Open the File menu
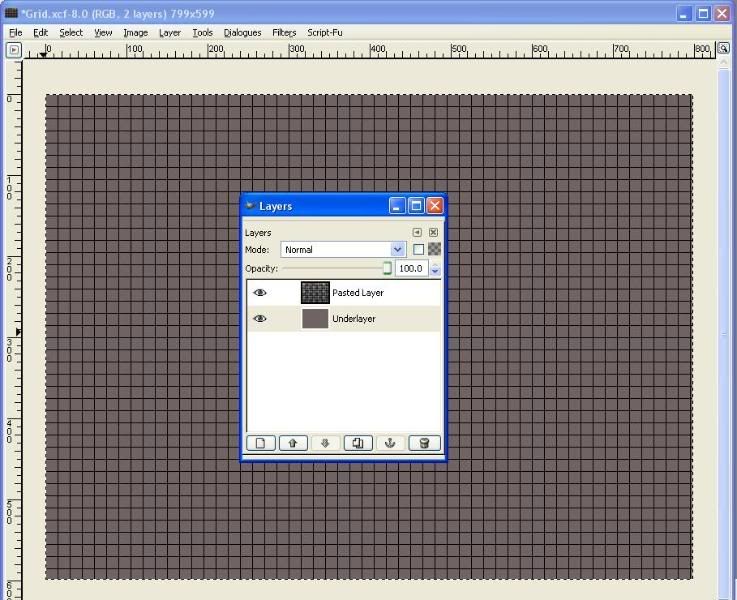This screenshot has width=737, height=600. click(16, 32)
